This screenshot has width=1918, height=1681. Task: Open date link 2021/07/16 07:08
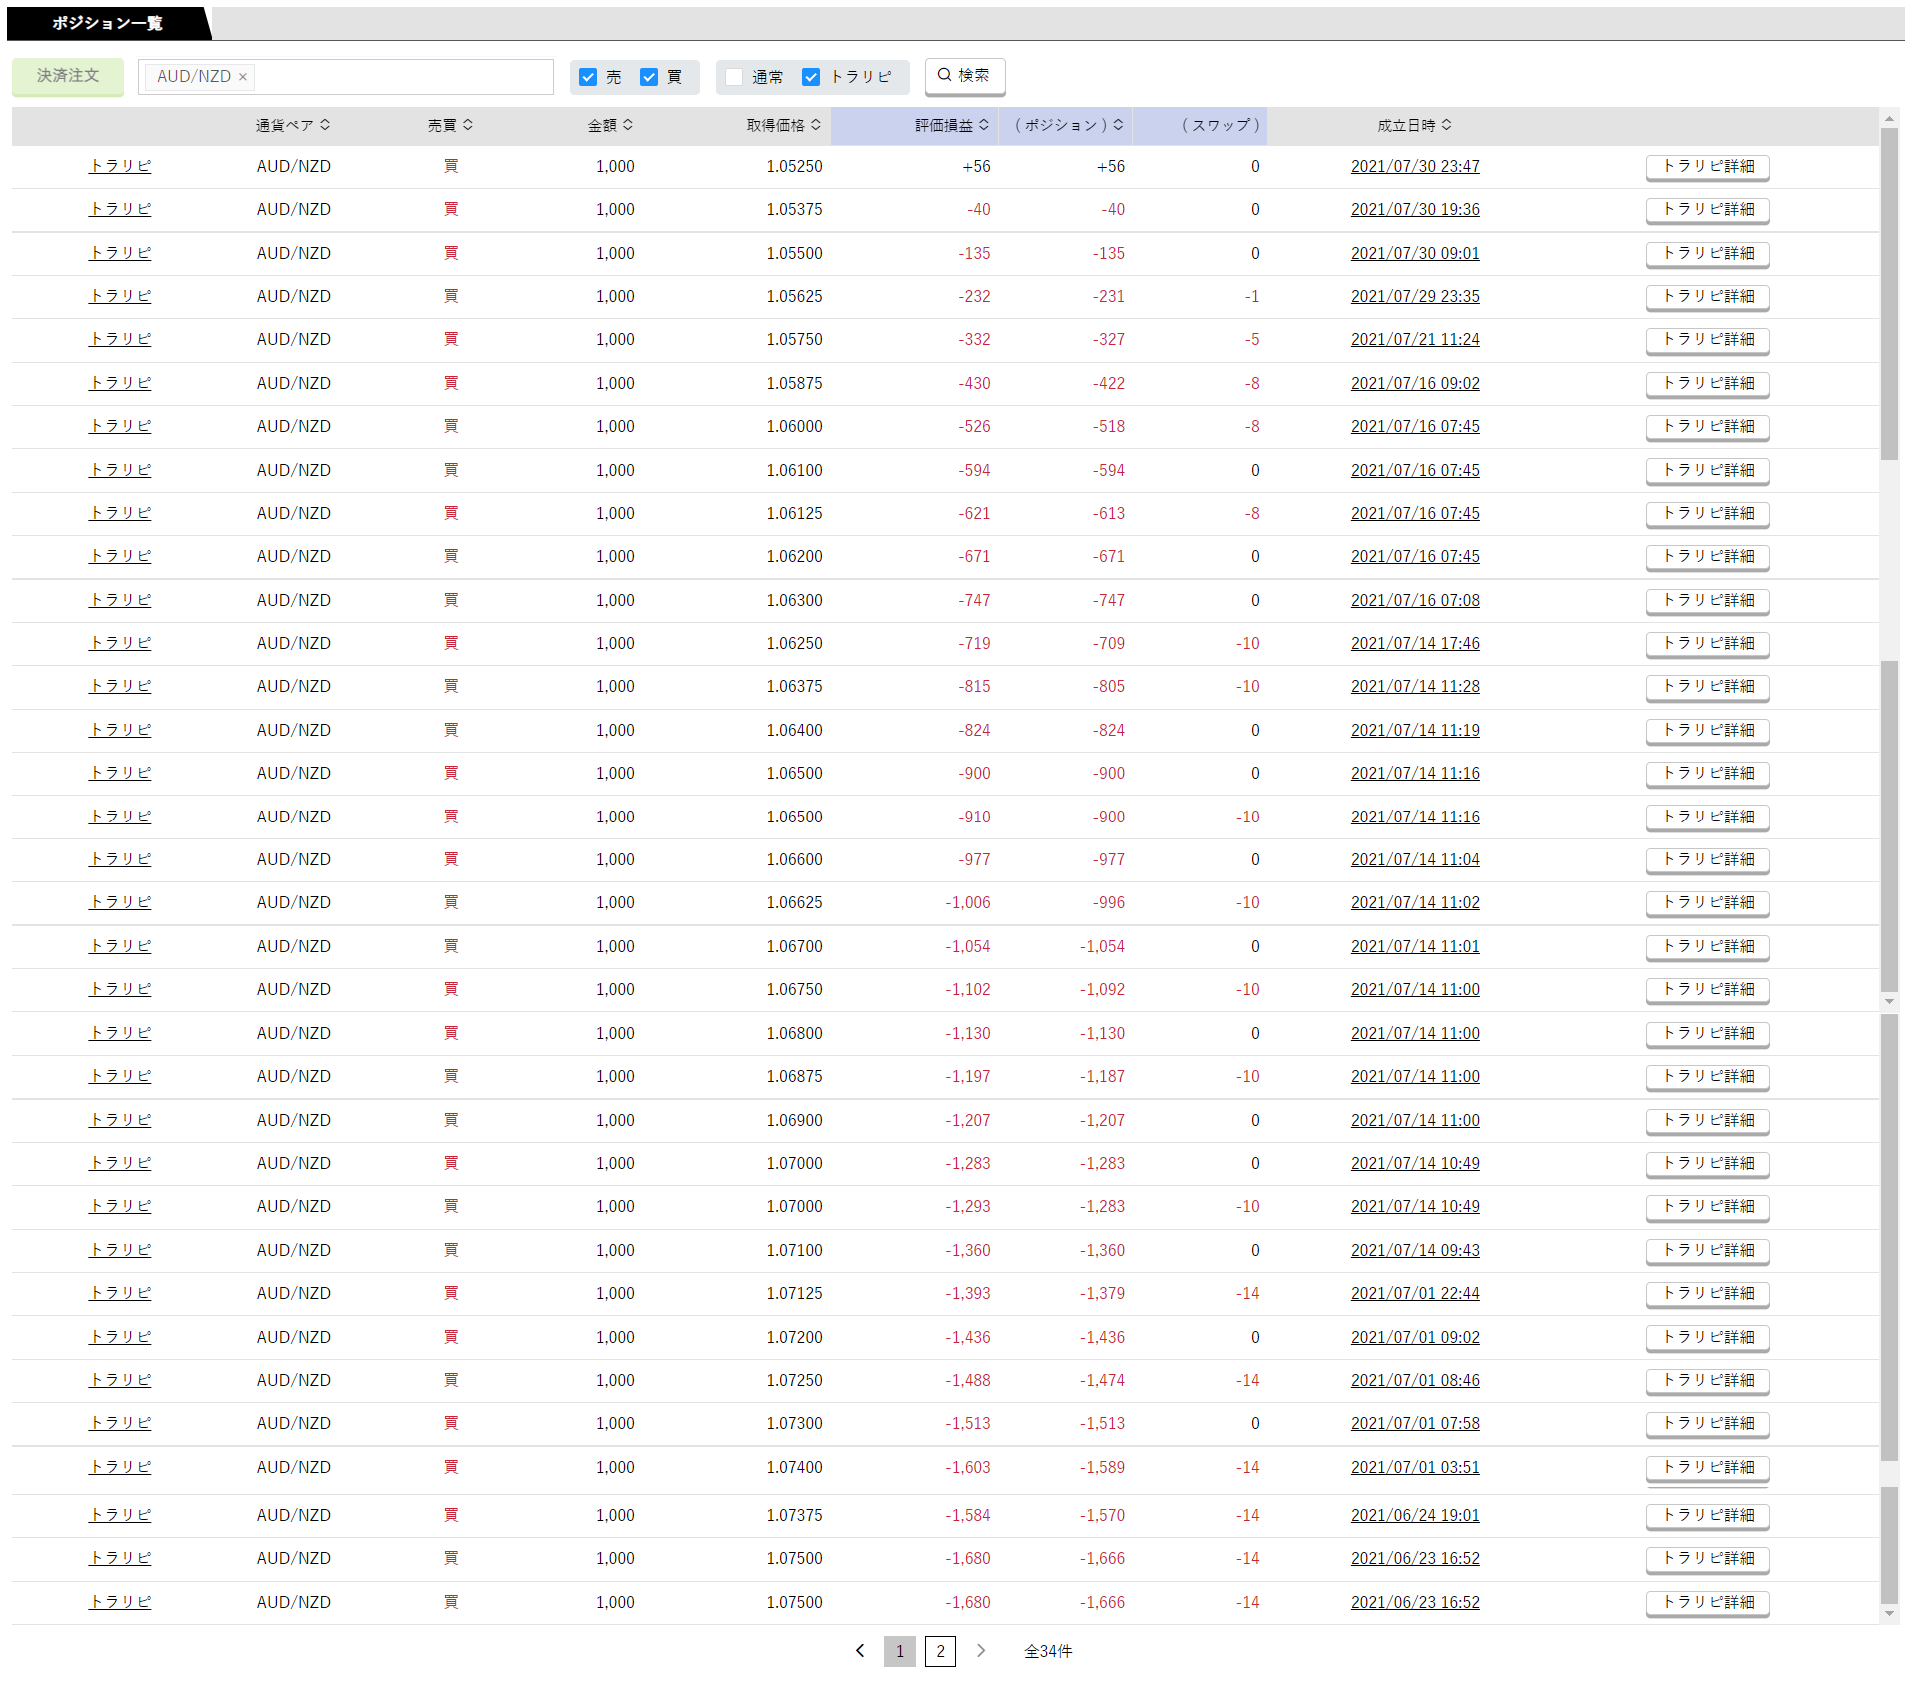[1415, 600]
